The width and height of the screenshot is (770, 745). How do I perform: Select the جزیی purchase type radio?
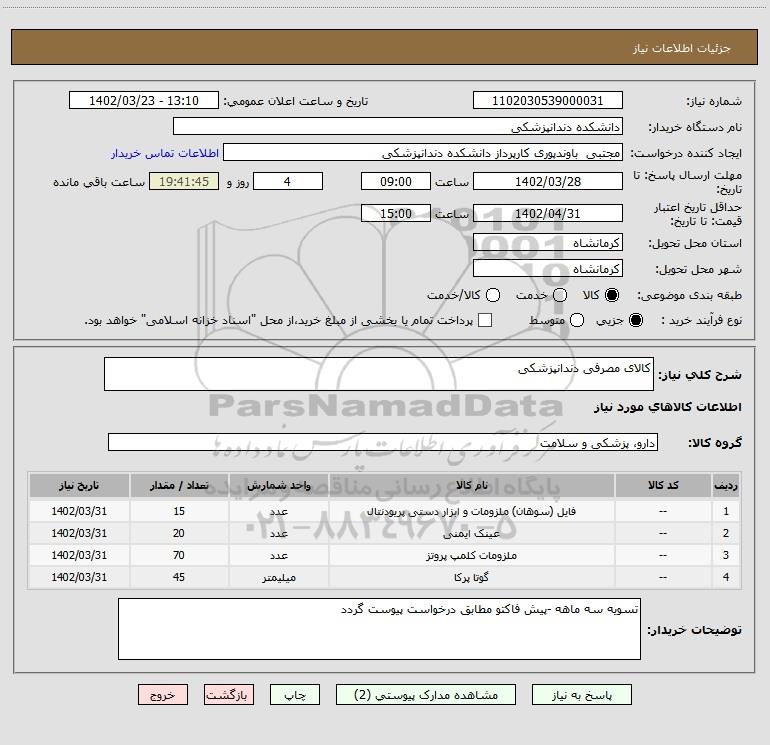[635, 320]
